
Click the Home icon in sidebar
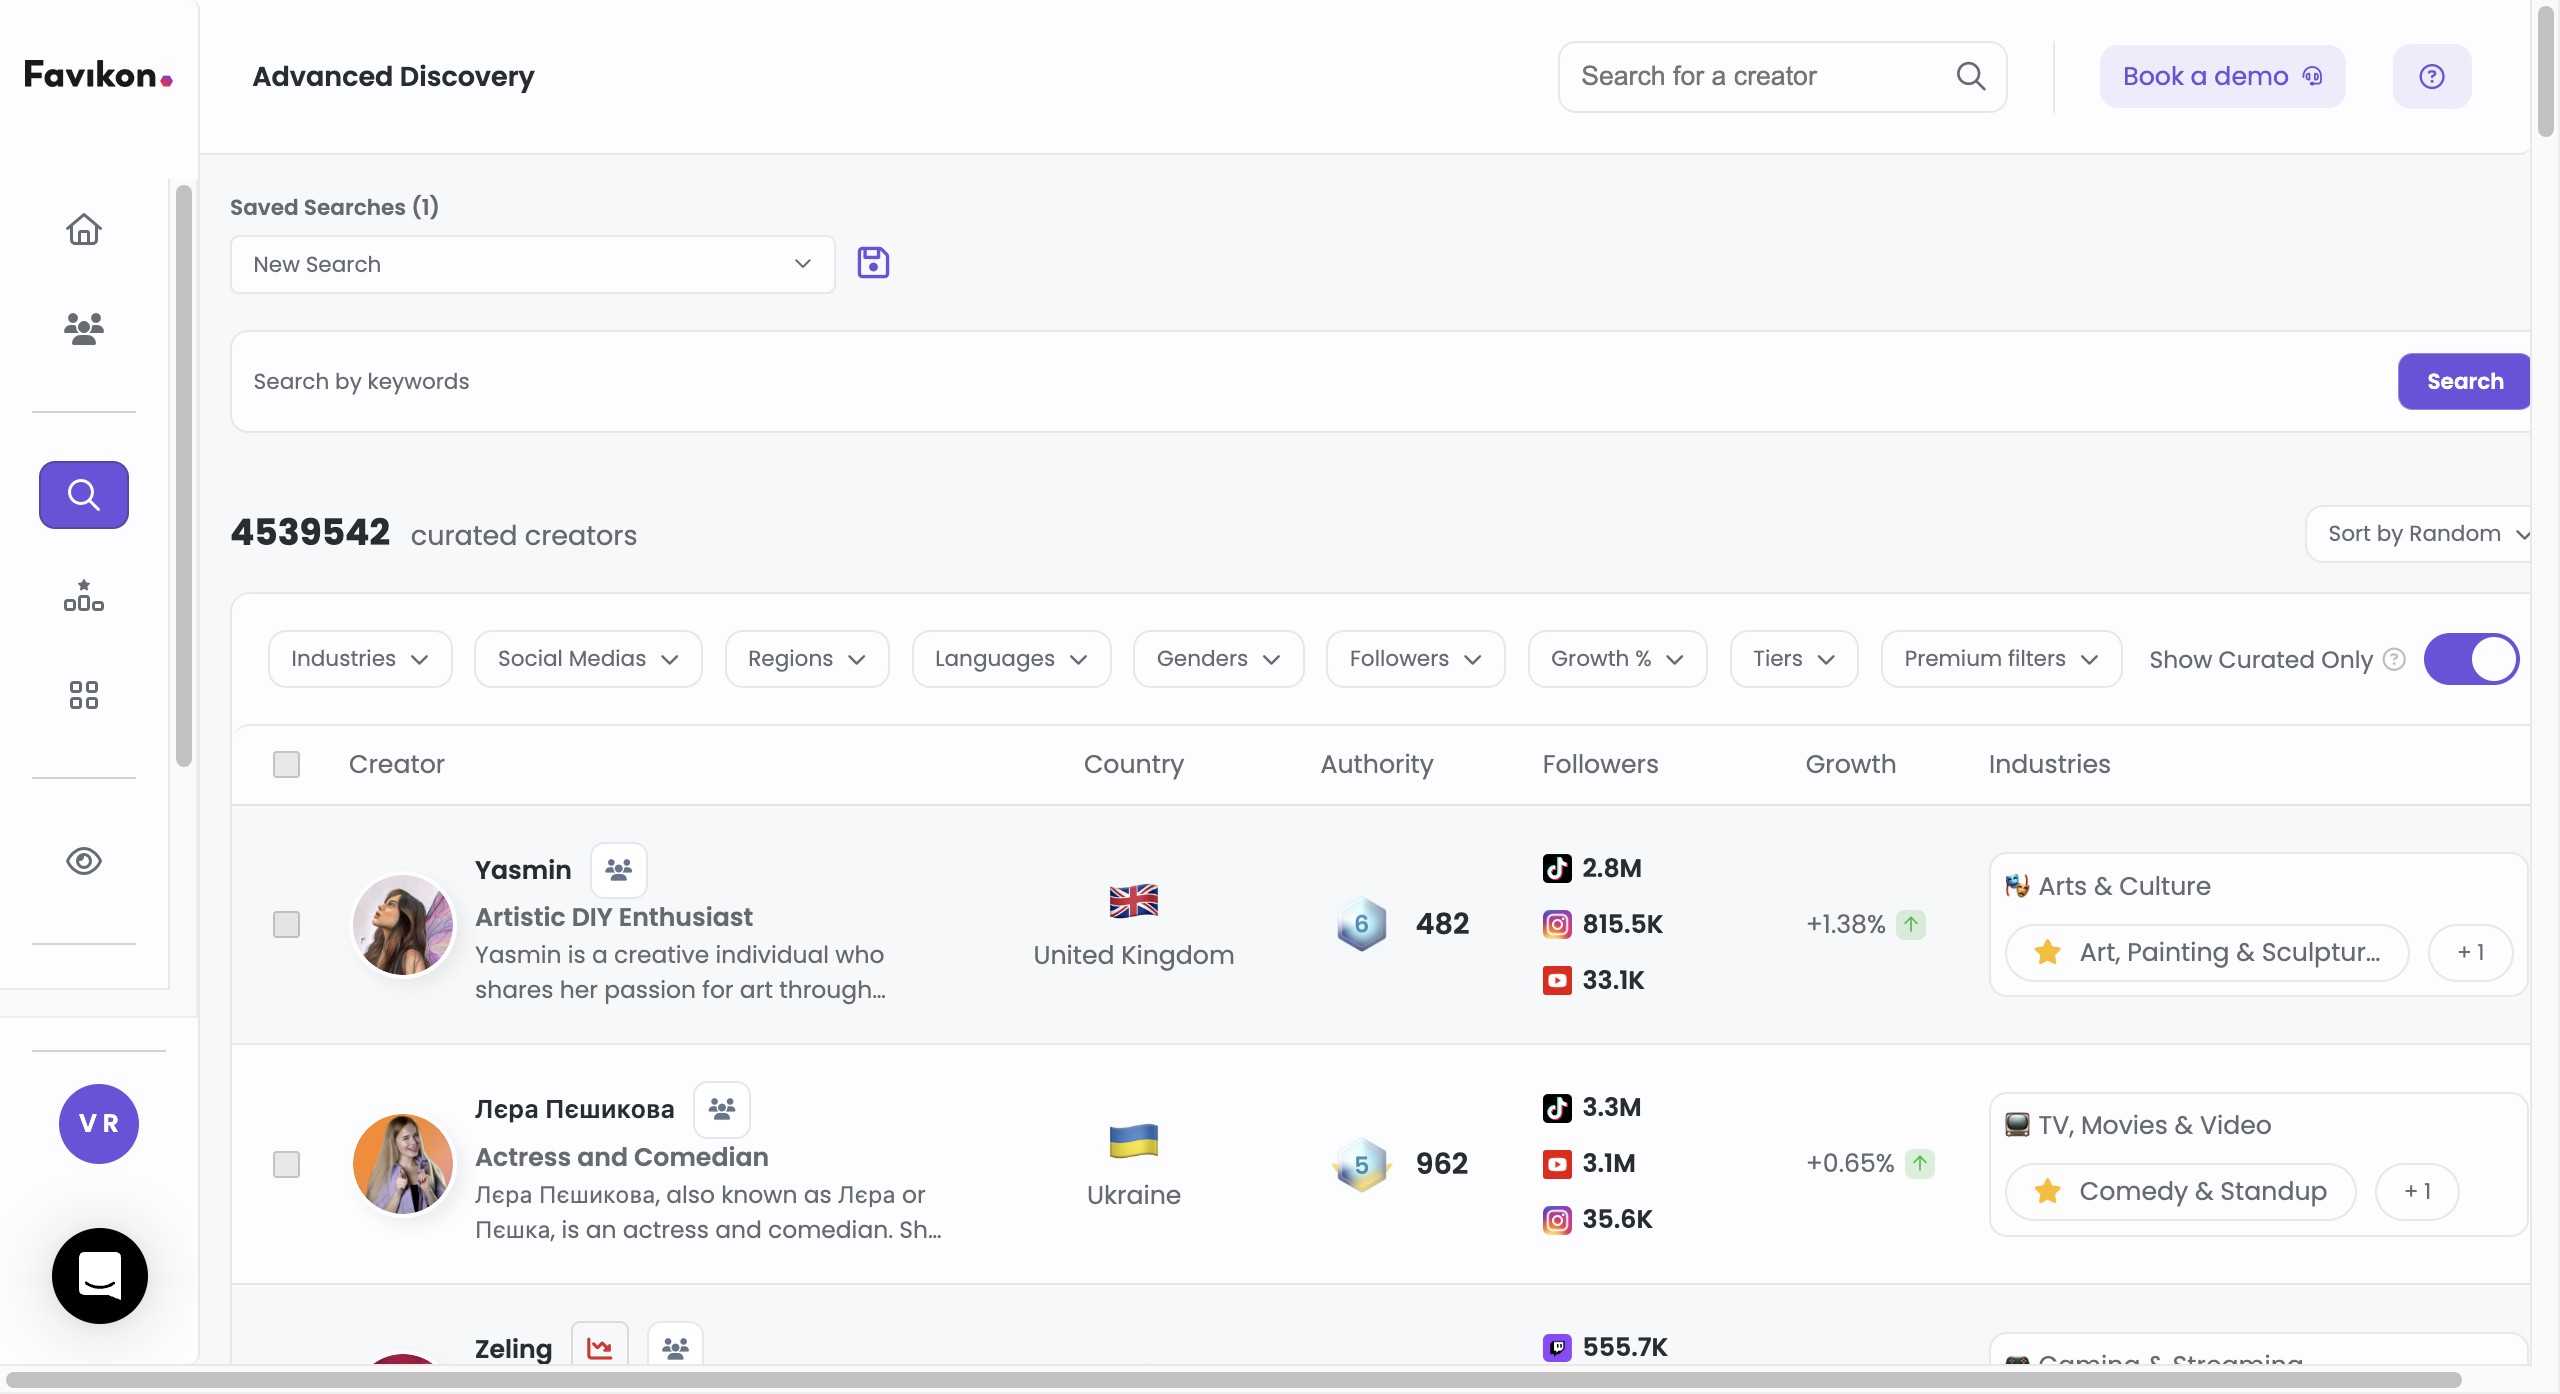pyautogui.click(x=84, y=229)
